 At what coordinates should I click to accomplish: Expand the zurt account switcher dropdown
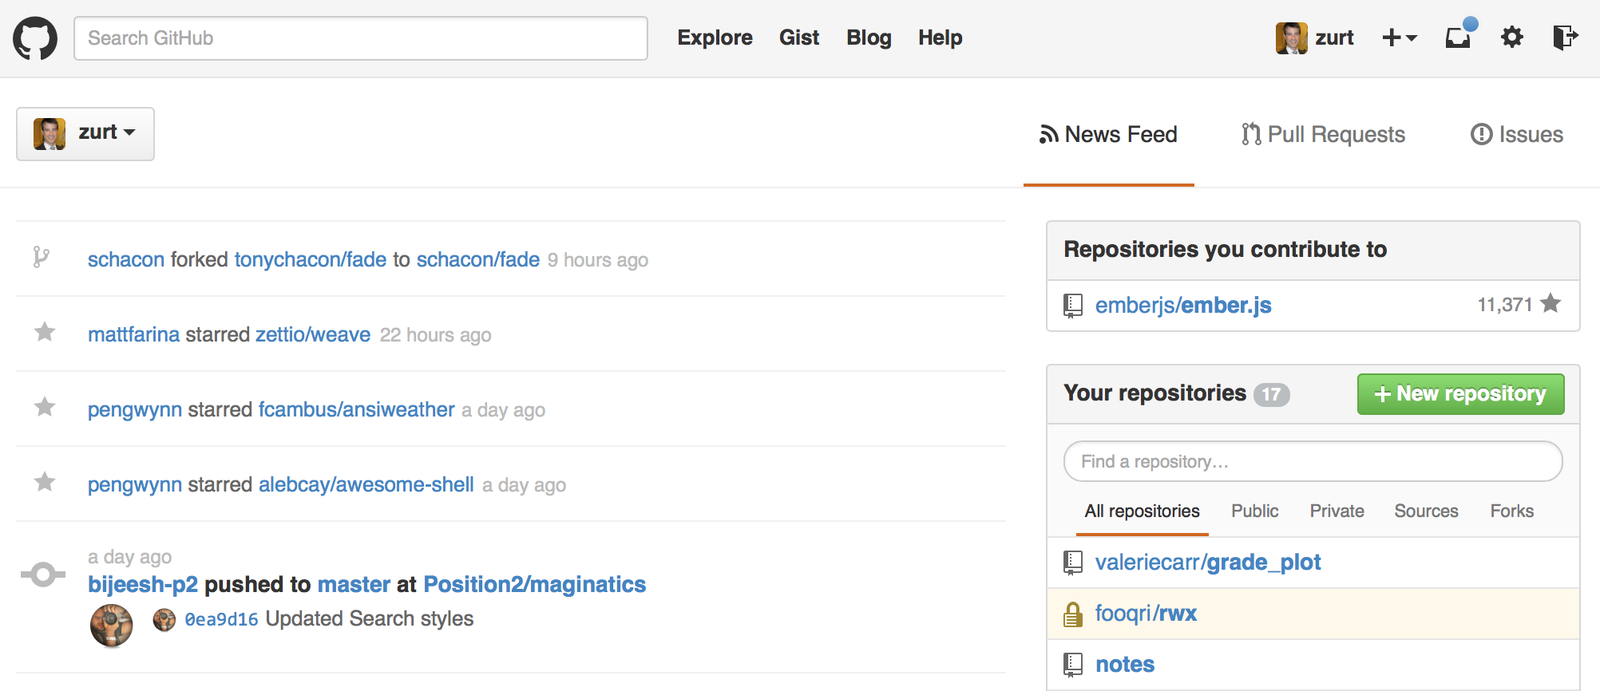[85, 133]
